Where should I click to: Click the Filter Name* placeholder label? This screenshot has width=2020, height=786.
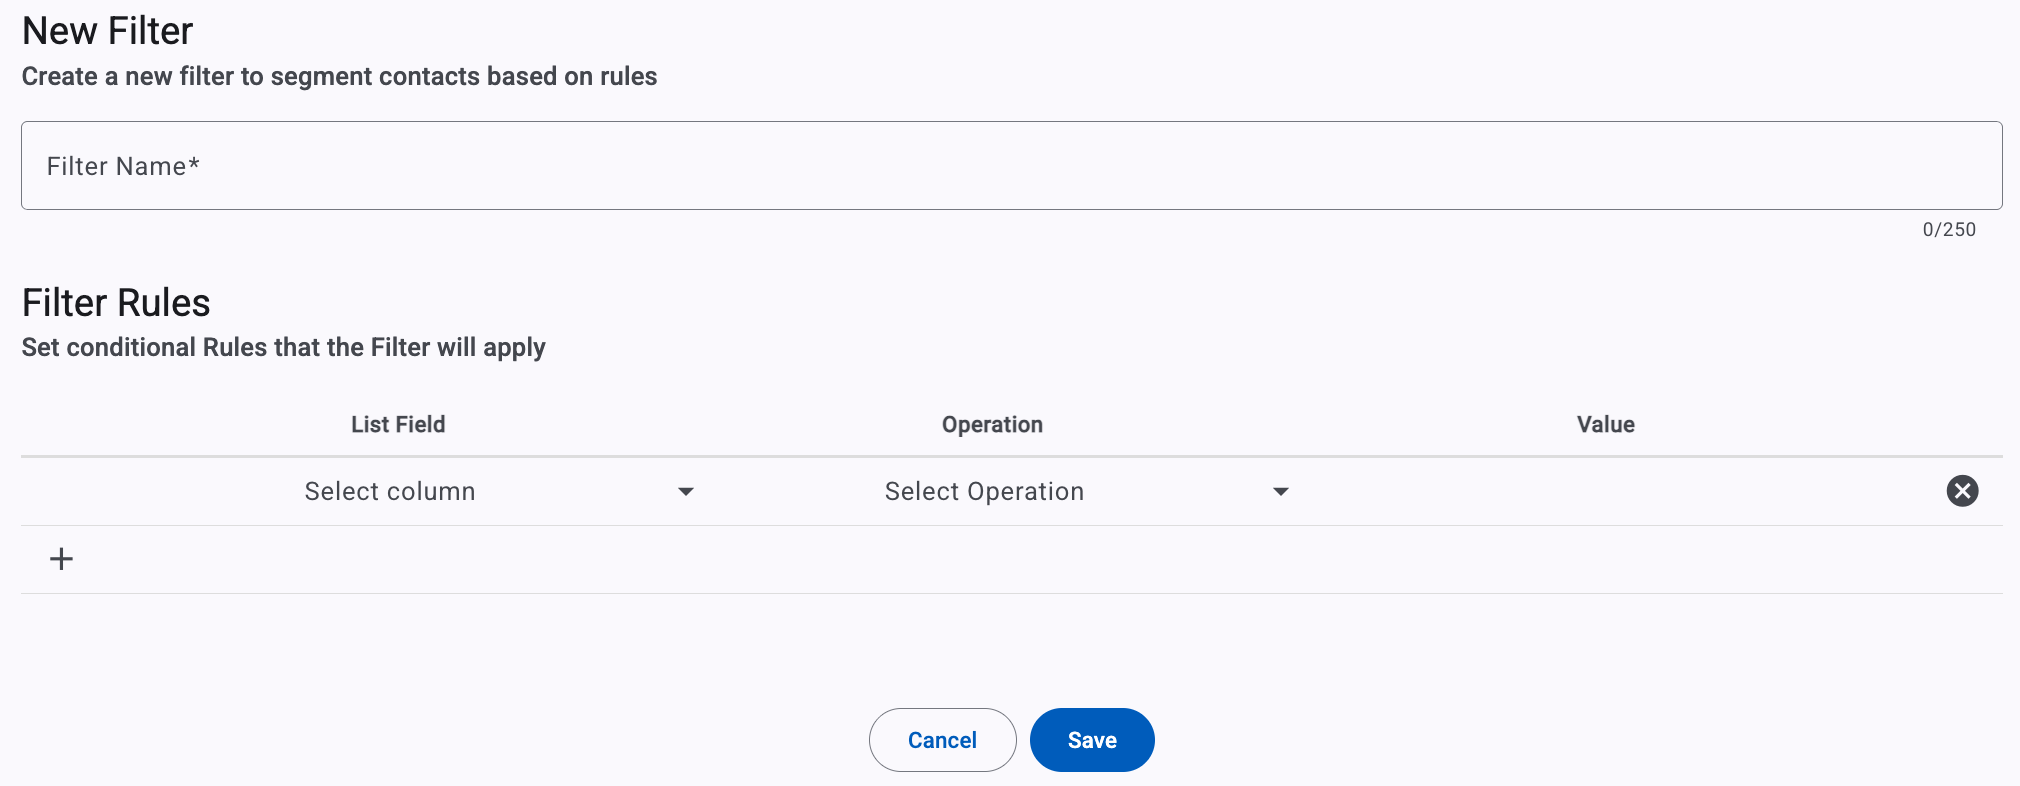(x=123, y=166)
